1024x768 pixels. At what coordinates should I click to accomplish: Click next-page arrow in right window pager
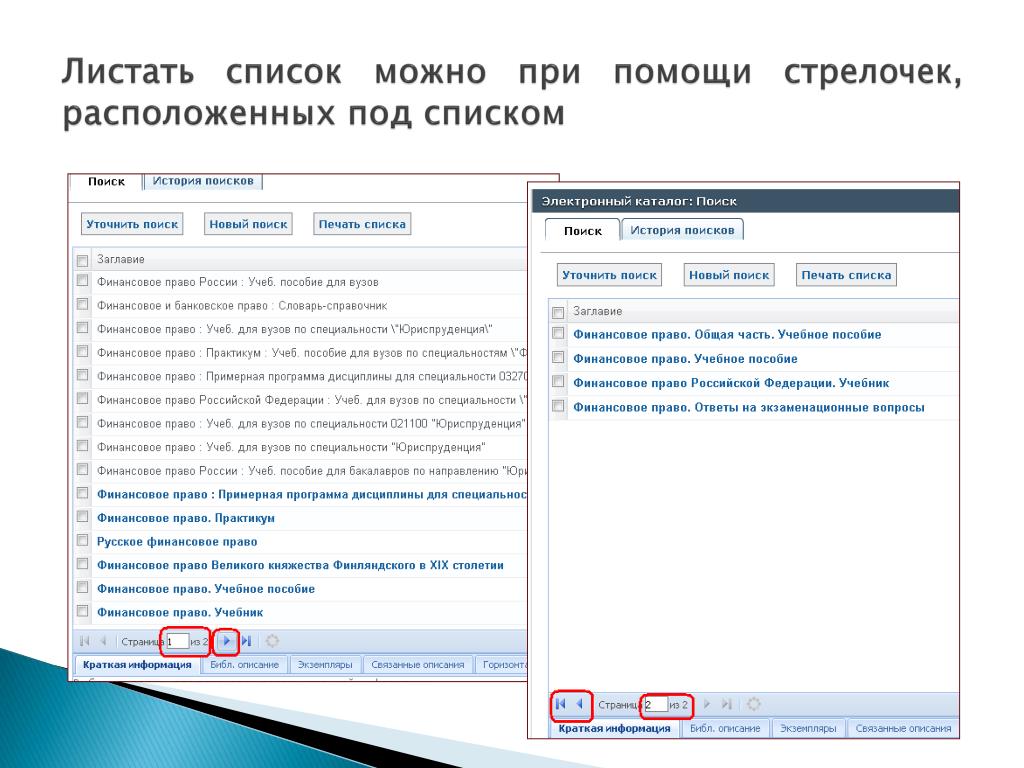(707, 704)
